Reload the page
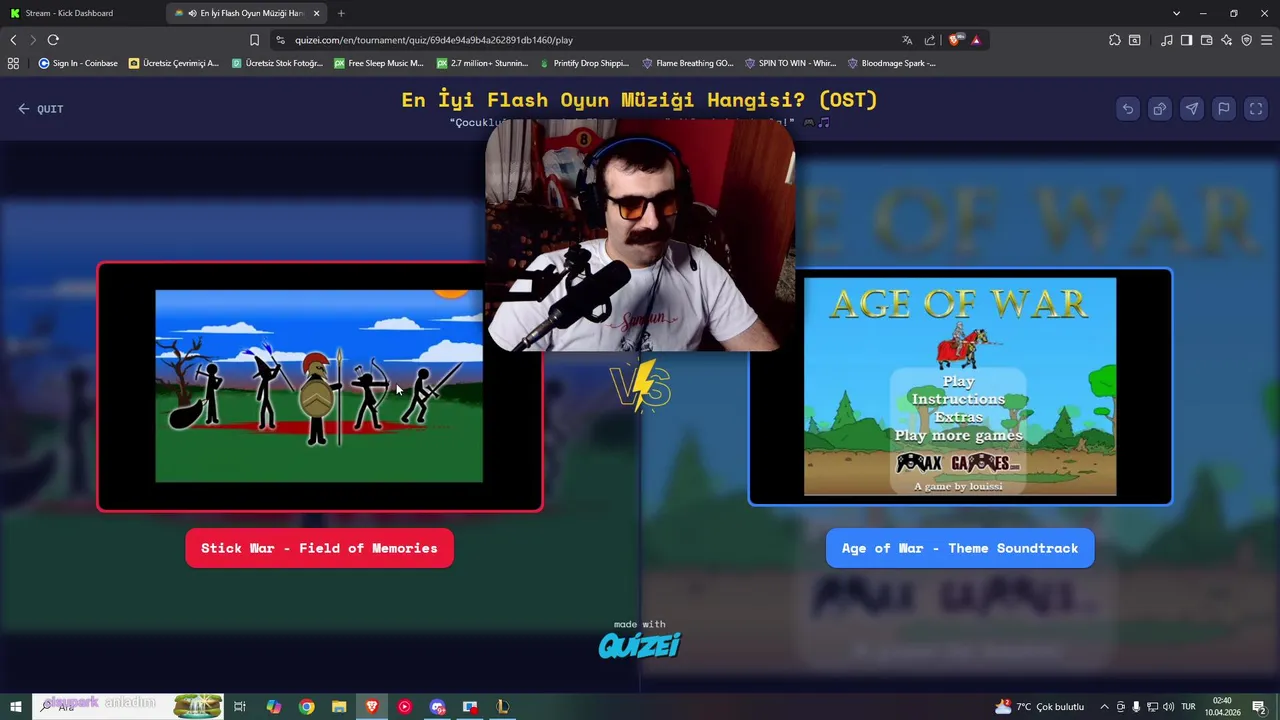The width and height of the screenshot is (1280, 720). [x=53, y=40]
